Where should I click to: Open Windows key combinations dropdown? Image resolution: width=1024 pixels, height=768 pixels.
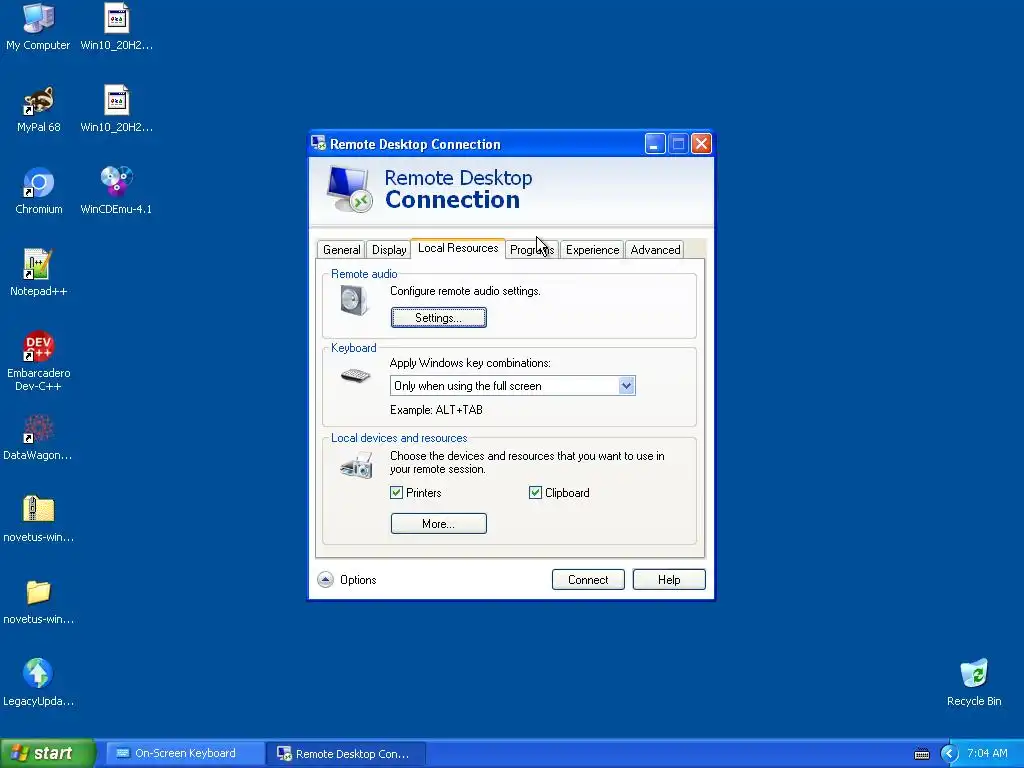click(626, 385)
